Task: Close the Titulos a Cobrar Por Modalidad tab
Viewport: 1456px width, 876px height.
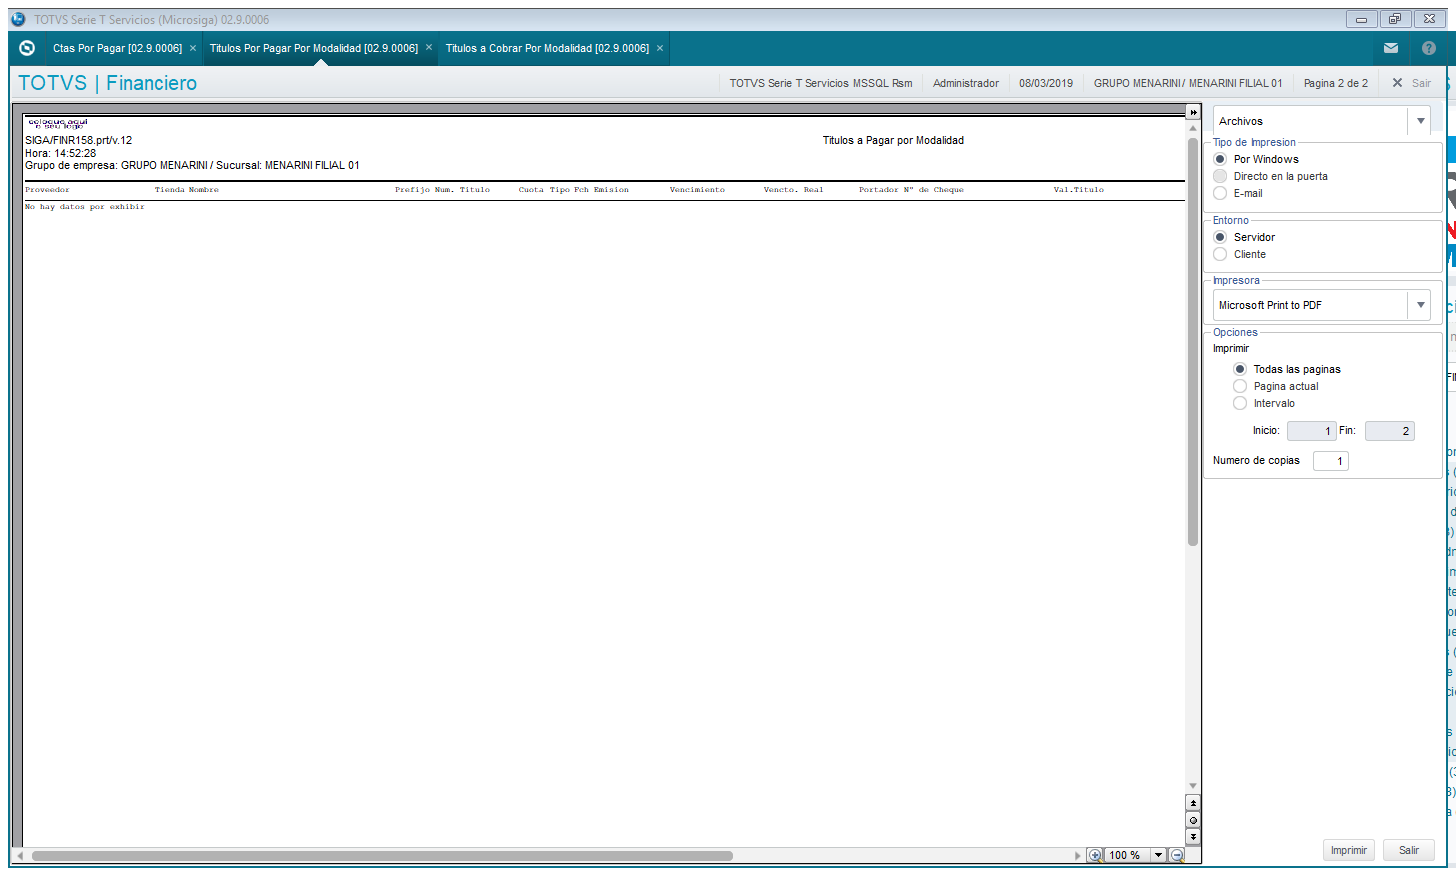Action: pyautogui.click(x=660, y=48)
